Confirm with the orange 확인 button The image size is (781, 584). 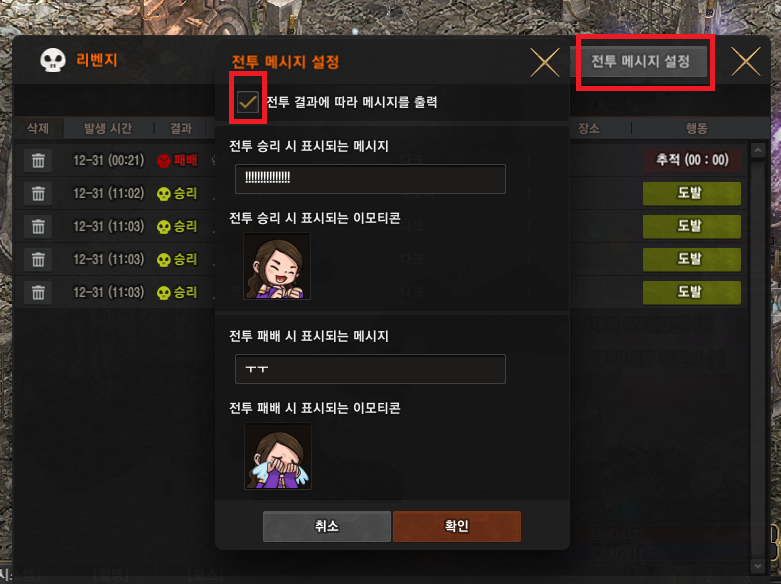pyautogui.click(x=457, y=526)
